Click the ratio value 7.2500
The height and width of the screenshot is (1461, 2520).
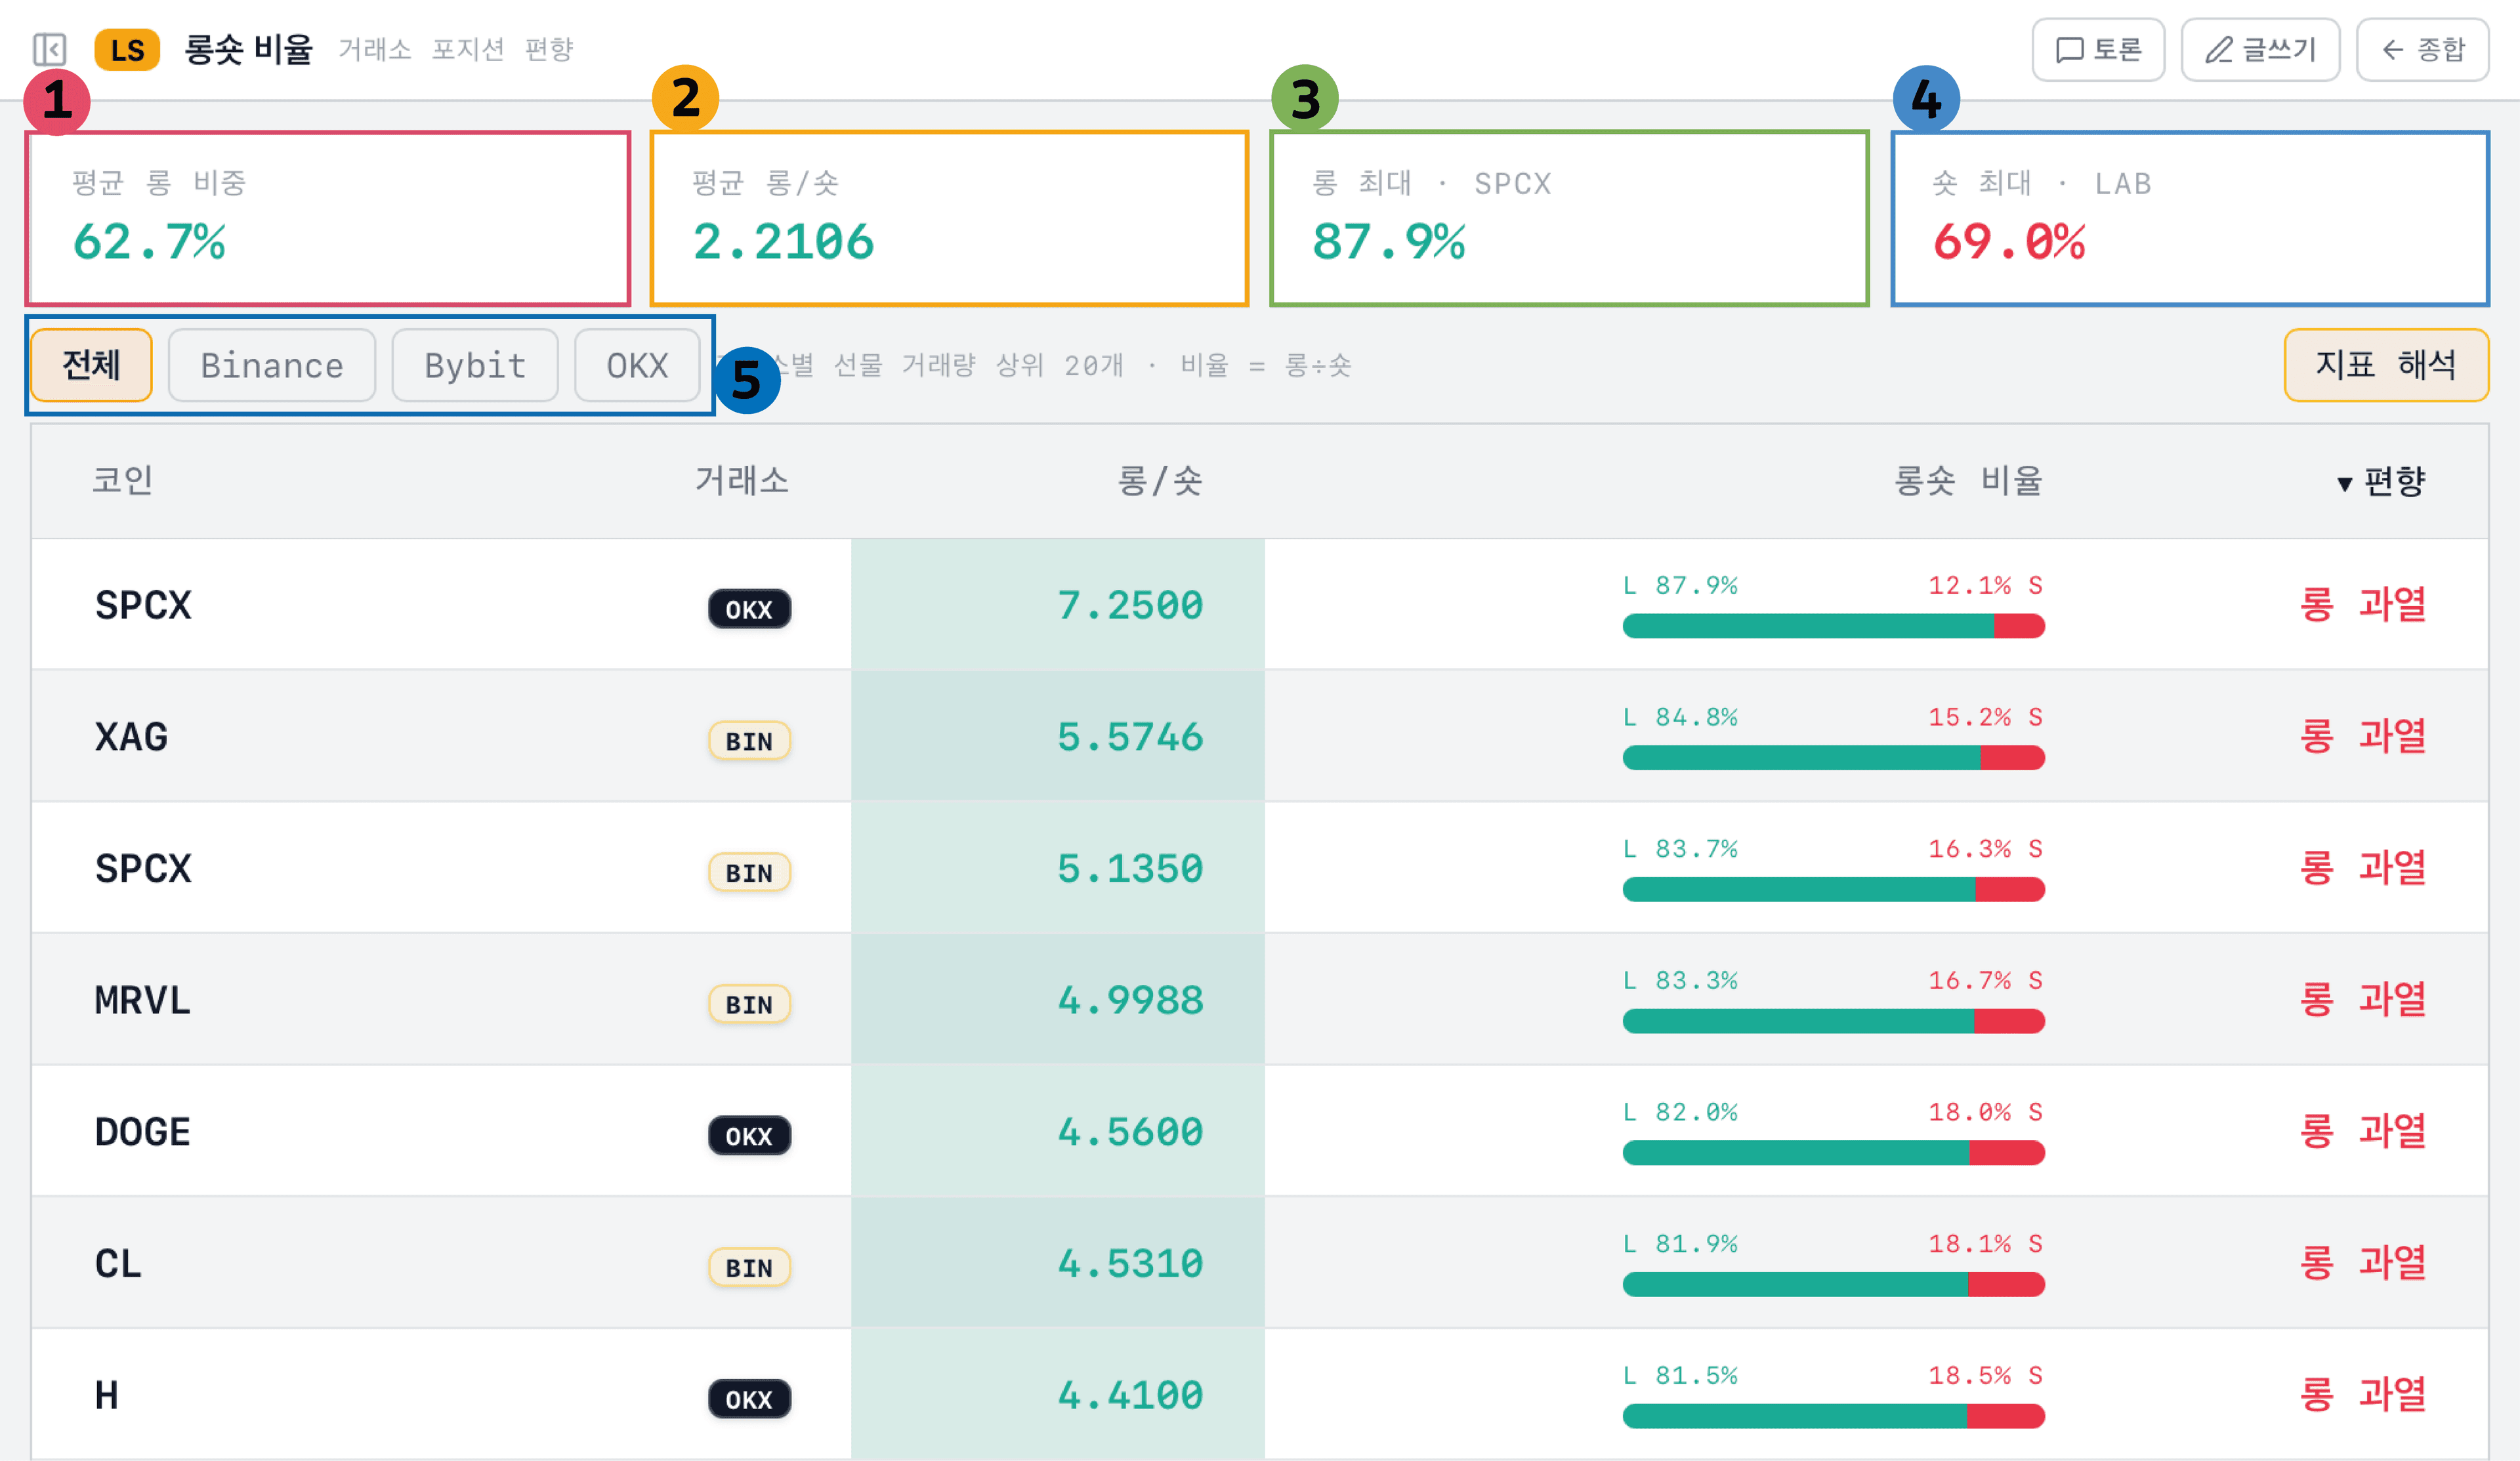pyautogui.click(x=1130, y=605)
